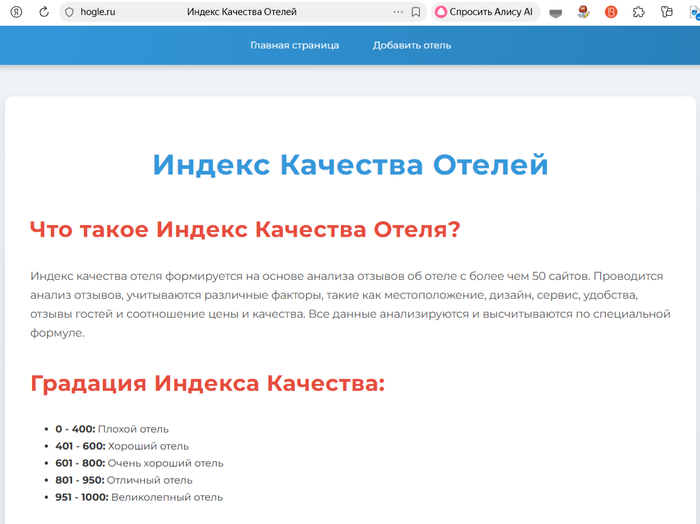Open the puzzle-piece extensions menu
The width and height of the screenshot is (700, 524).
[x=639, y=12]
